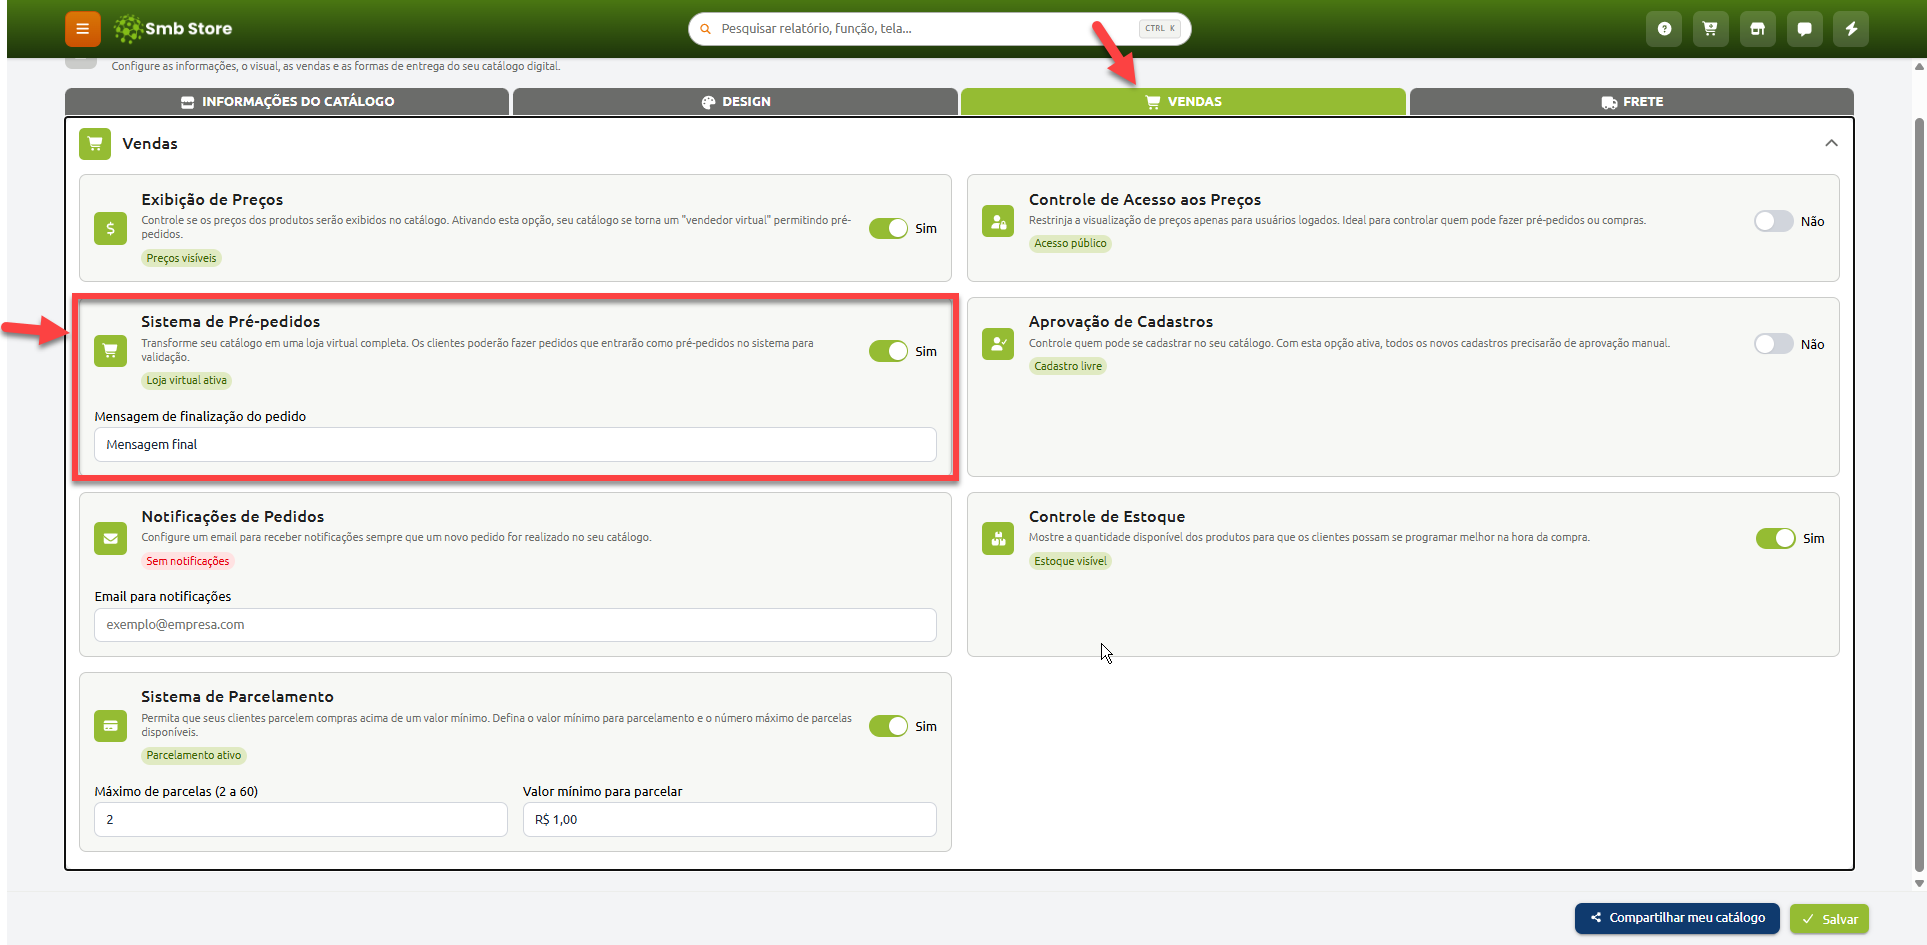
Task: Click the Exibição de Preços dollar icon
Action: pos(110,228)
